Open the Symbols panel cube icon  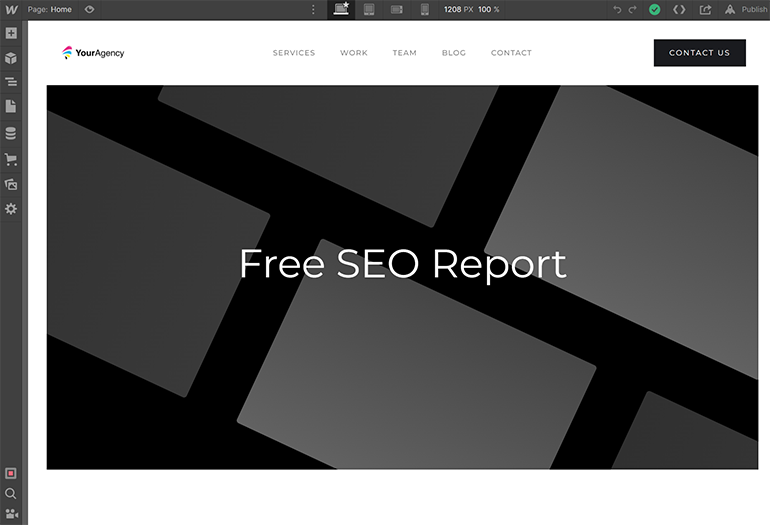tap(11, 58)
